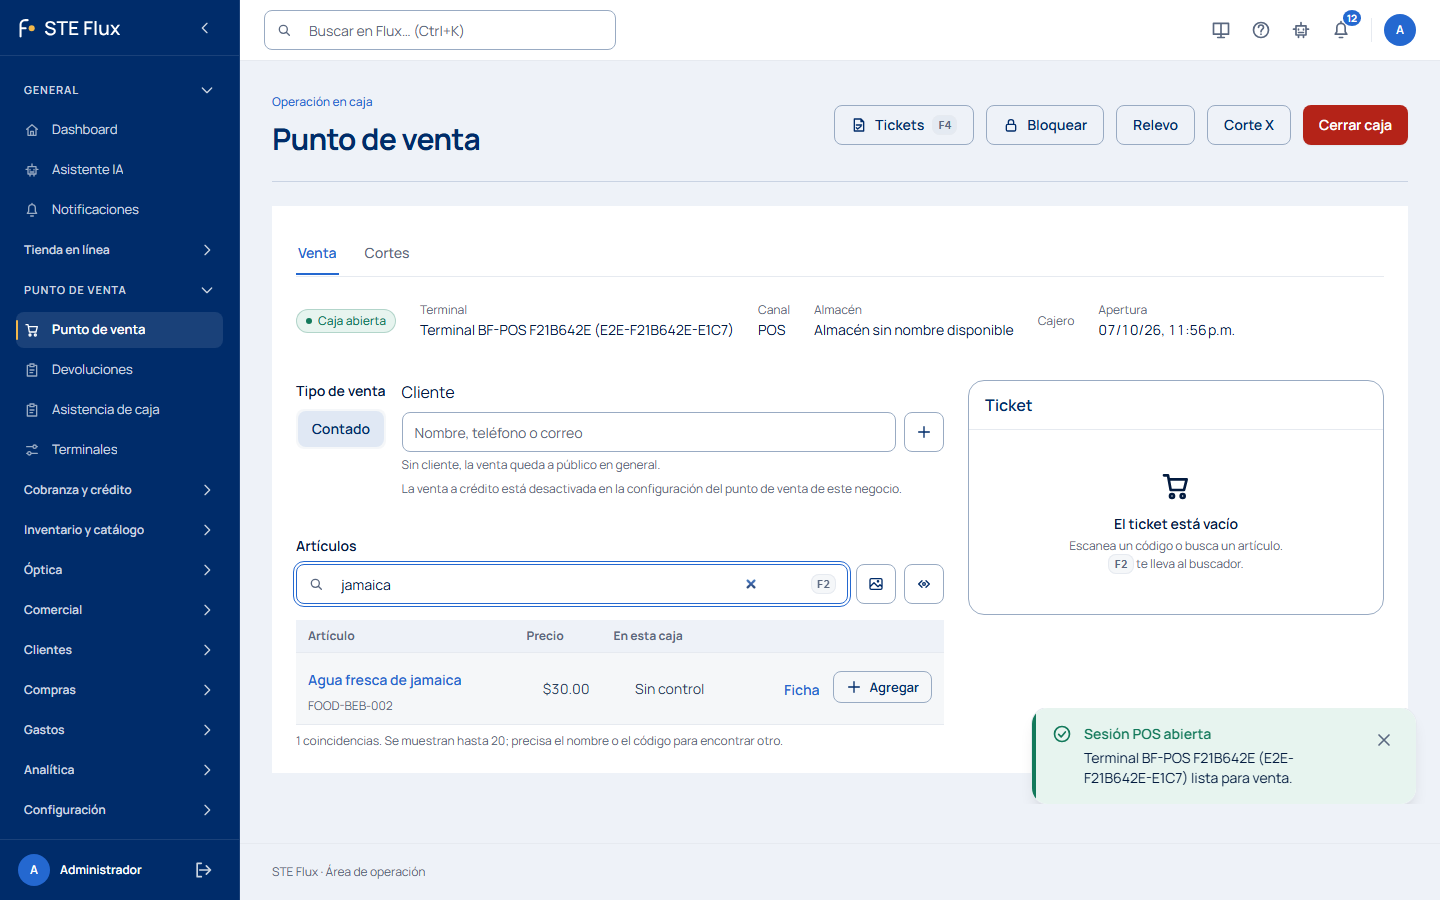Open Ficha for Agua fresca de jamaica
The width and height of the screenshot is (1440, 900).
802,690
